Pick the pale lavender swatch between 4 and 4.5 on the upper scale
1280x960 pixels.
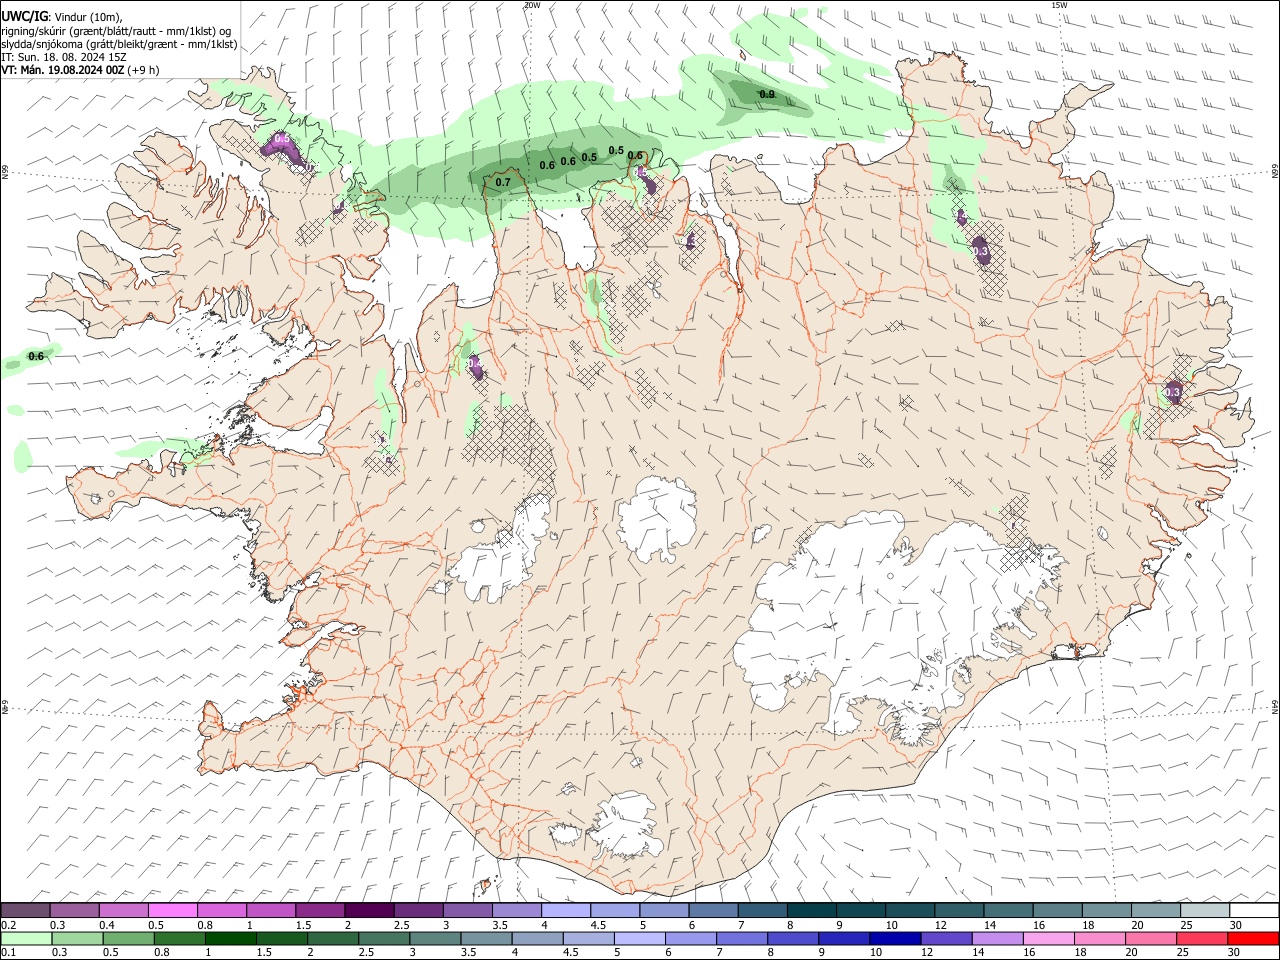click(x=566, y=911)
